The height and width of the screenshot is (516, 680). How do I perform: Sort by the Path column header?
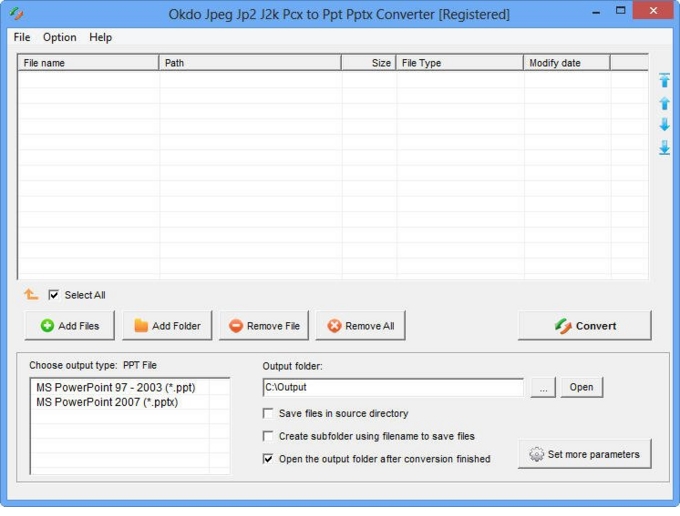tap(250, 63)
